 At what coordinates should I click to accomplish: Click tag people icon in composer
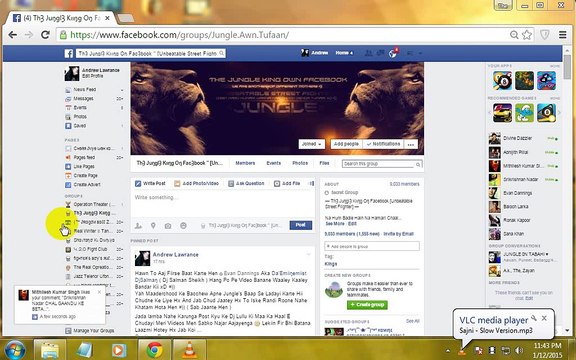[138, 226]
